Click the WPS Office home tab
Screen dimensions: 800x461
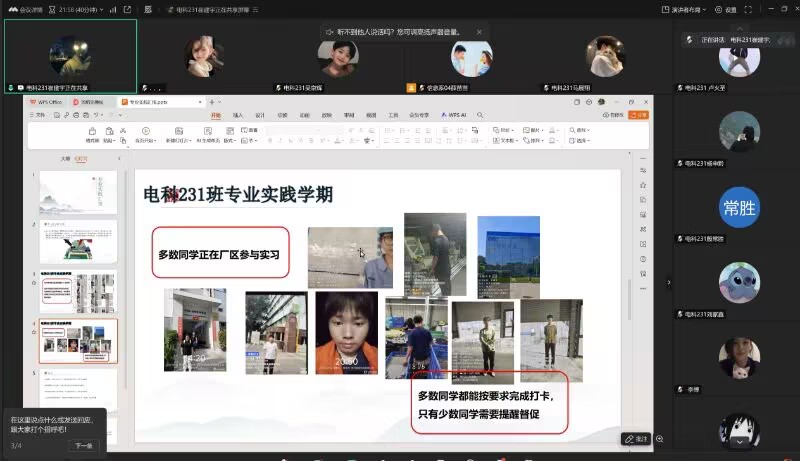47,102
